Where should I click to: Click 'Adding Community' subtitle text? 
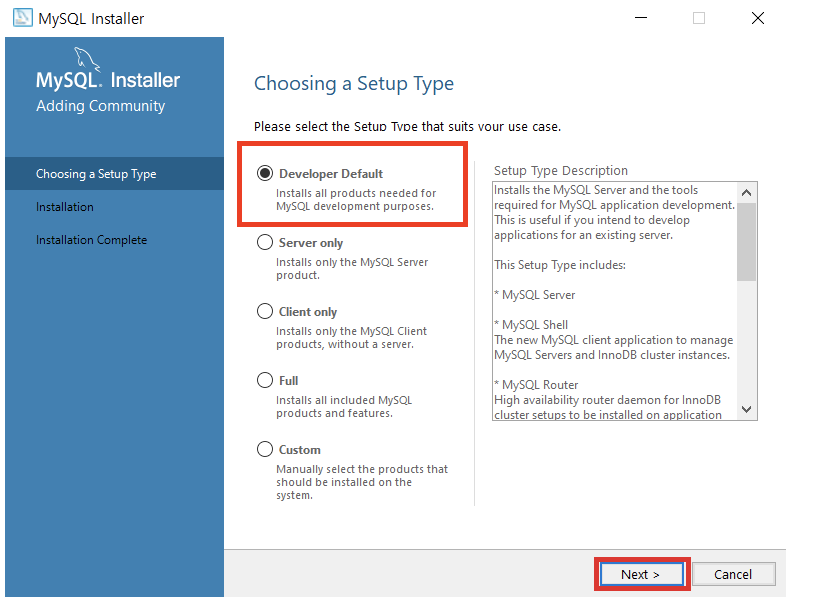tap(101, 106)
